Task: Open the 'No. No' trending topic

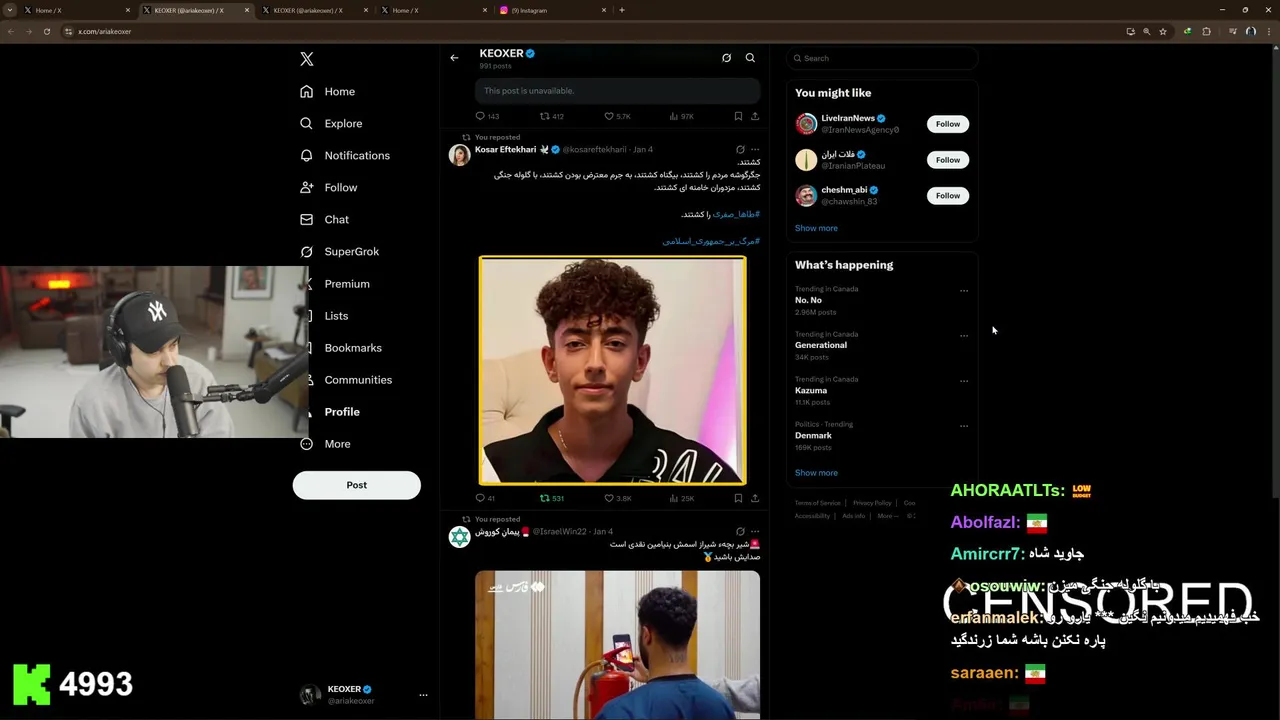Action: pos(881,300)
